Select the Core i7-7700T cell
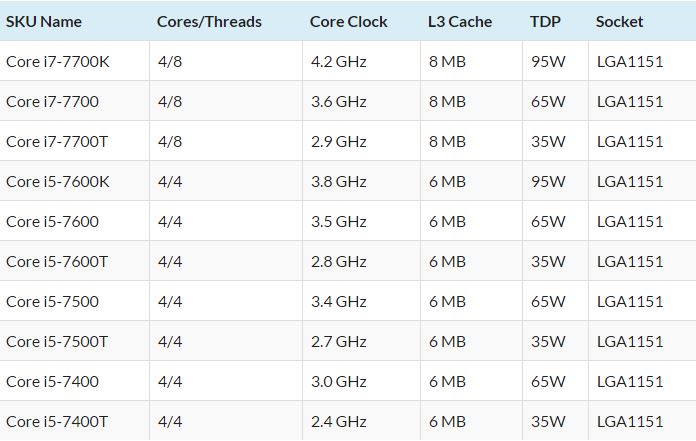The width and height of the screenshot is (696, 441). pos(57,142)
